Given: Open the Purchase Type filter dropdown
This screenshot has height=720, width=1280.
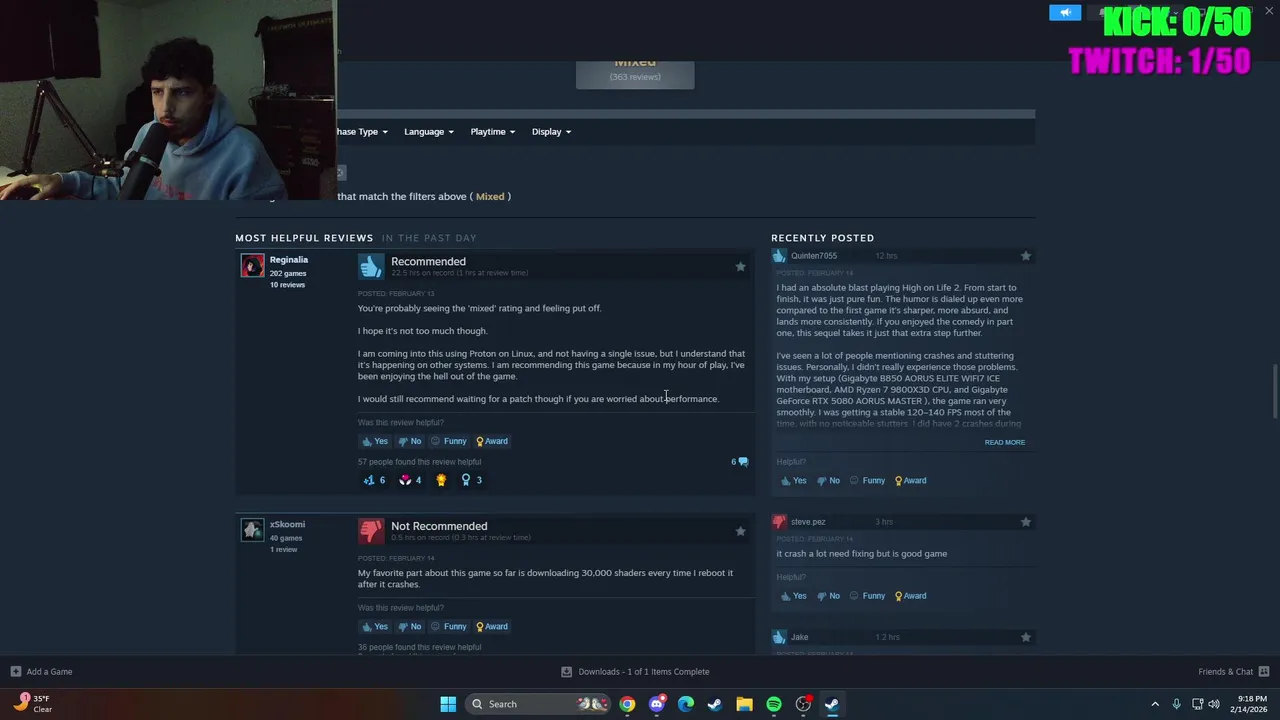Looking at the screenshot, I should tap(362, 132).
